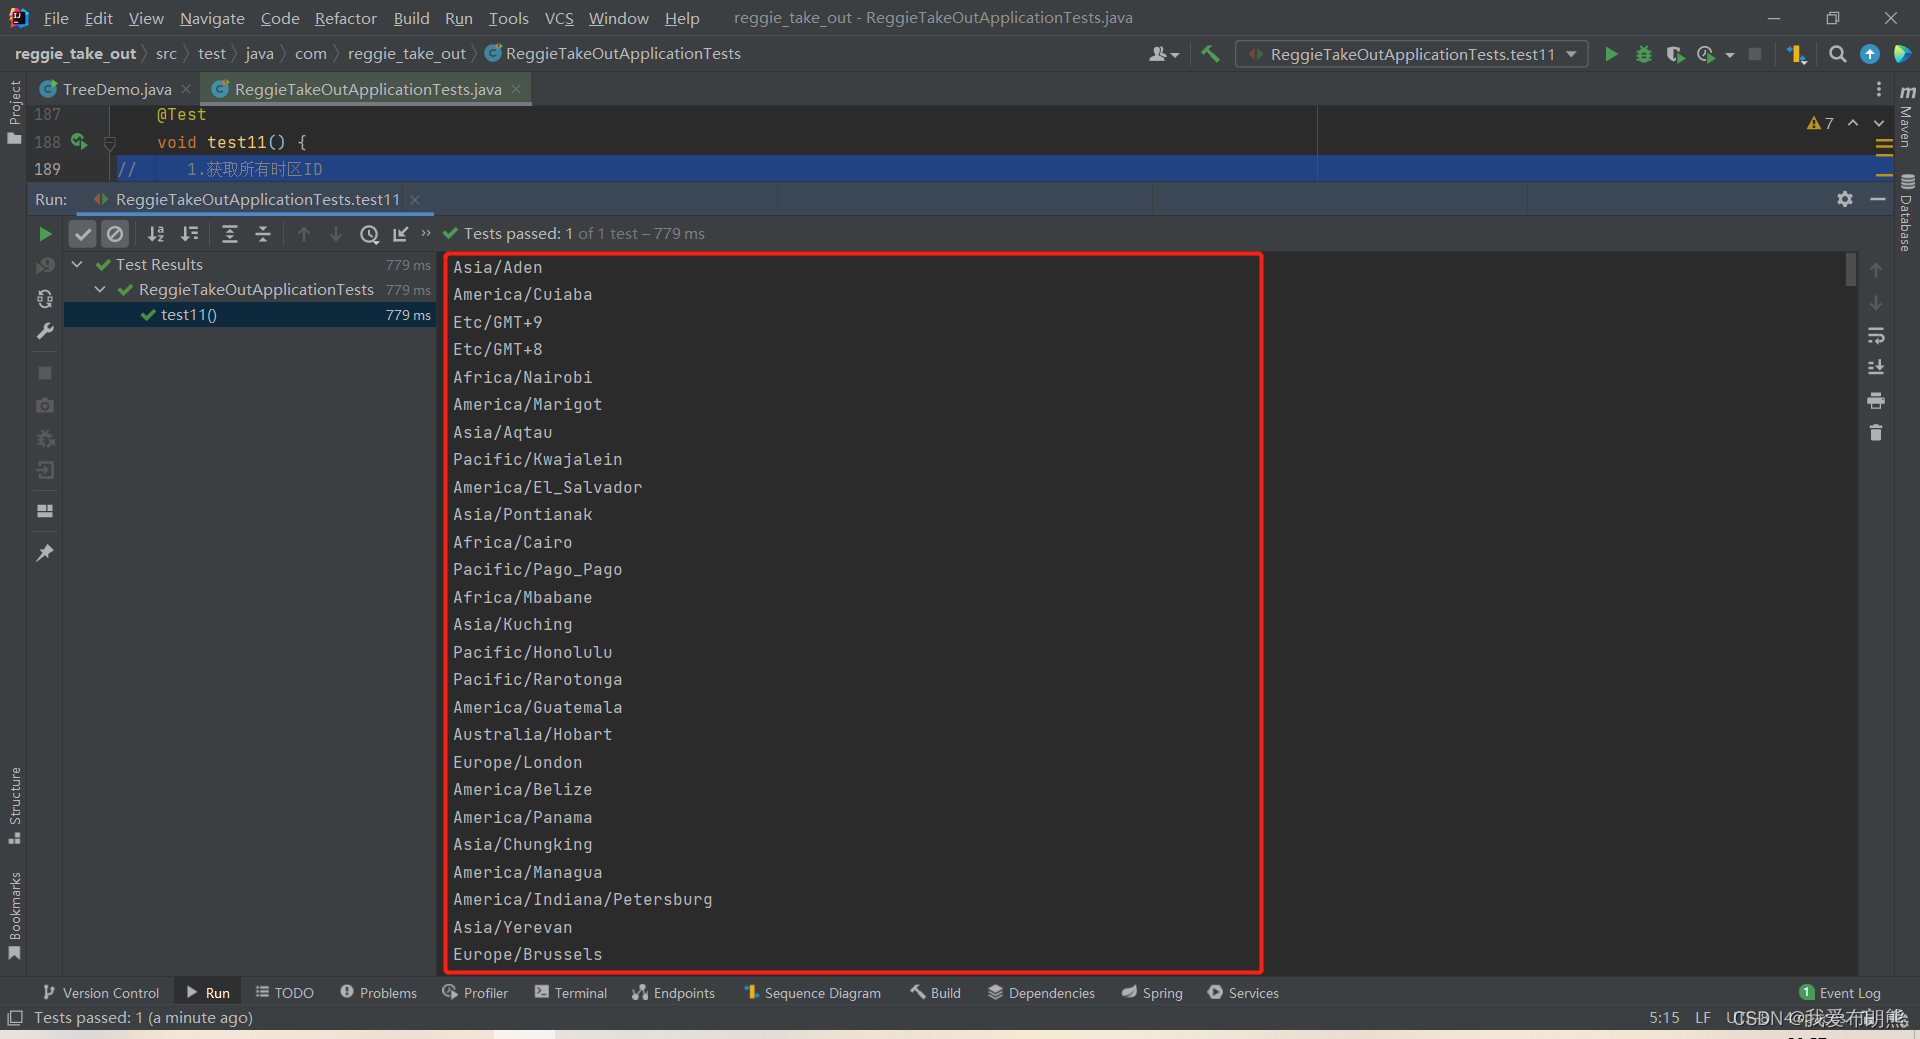
Task: Open the Terminal tool window
Action: (x=571, y=993)
